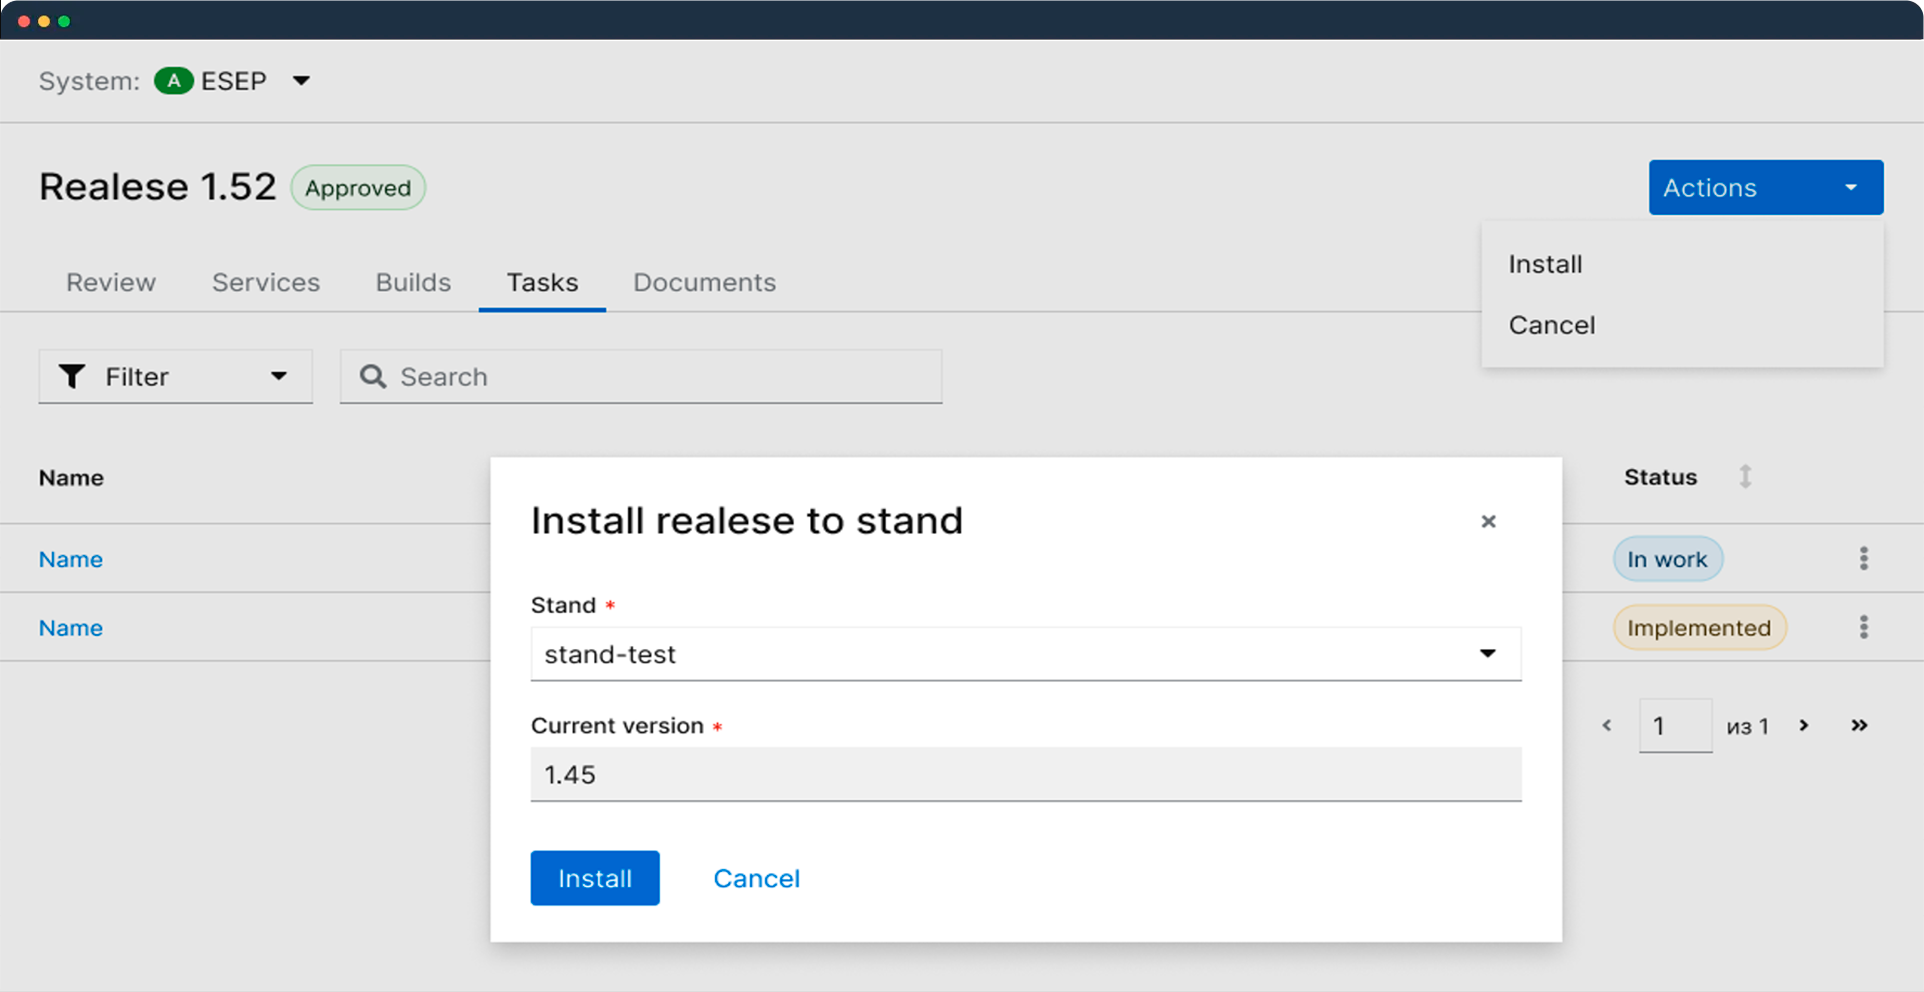Close the Install realese to stand dialog
Screen dimensions: 1924x992
point(1488,521)
